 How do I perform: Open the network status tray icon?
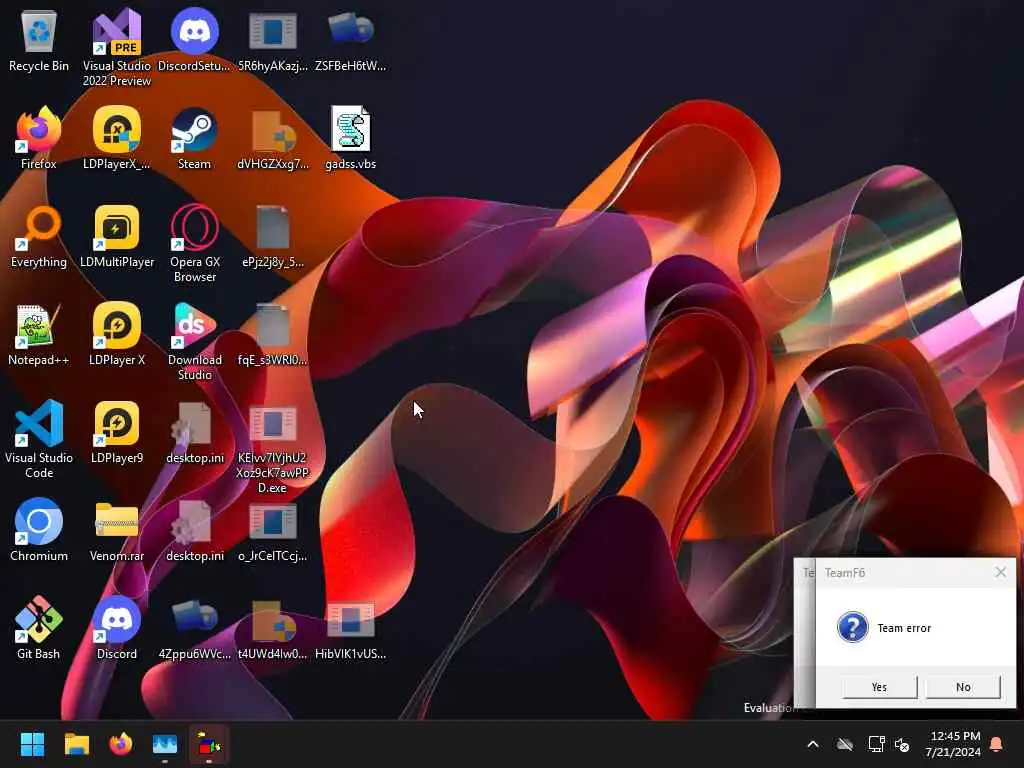pyautogui.click(x=876, y=744)
